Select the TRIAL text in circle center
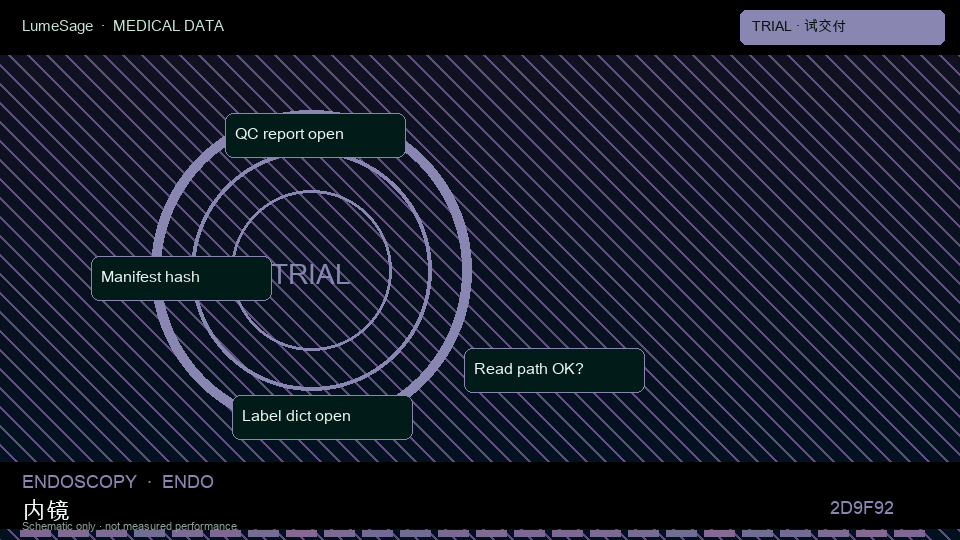This screenshot has width=960, height=540. [x=312, y=275]
